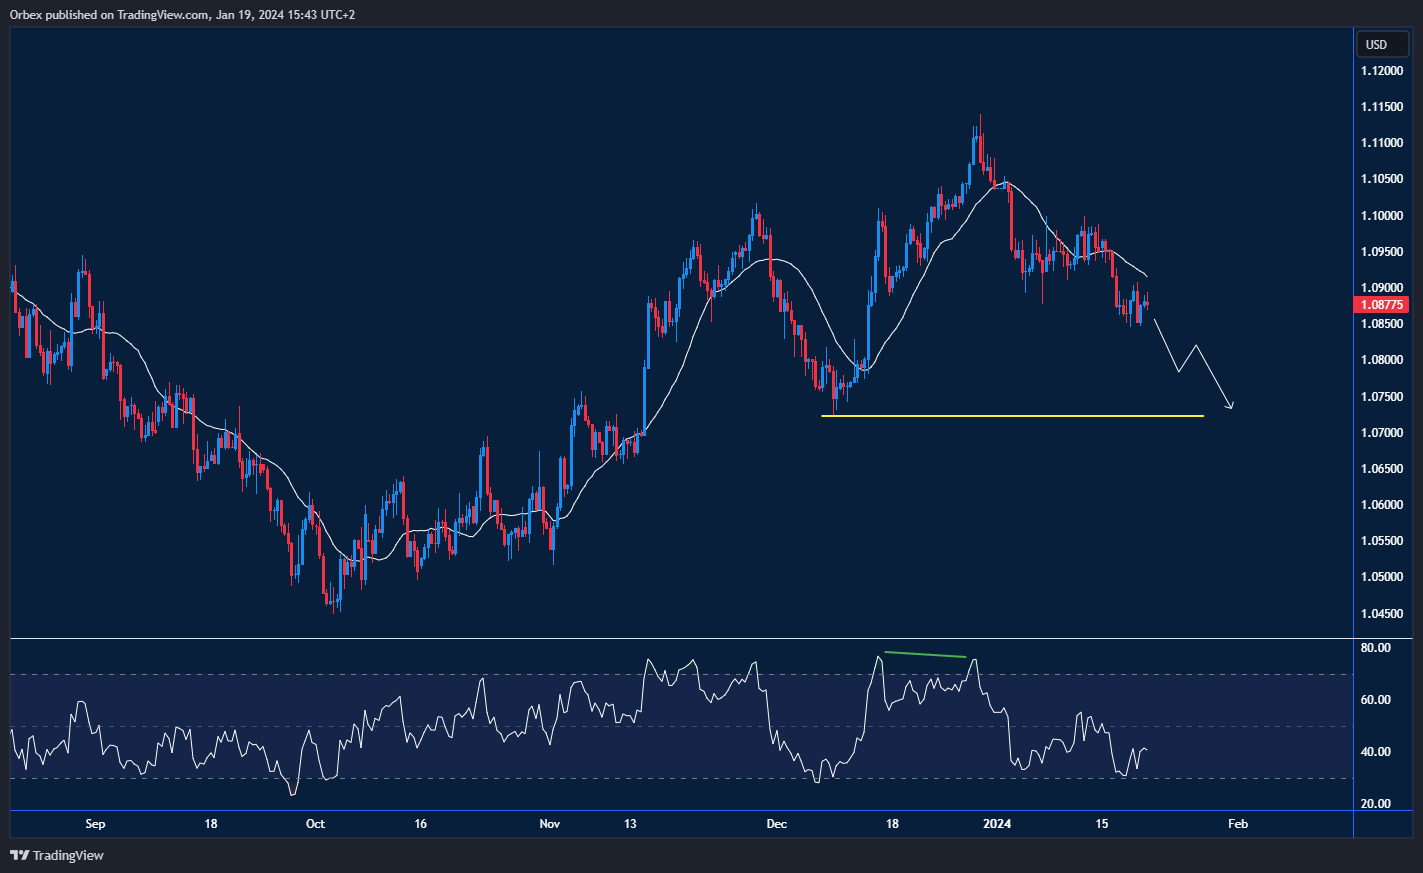This screenshot has height=873, width=1423.
Task: Click the 1.04500 price scale label
Action: tap(1380, 614)
